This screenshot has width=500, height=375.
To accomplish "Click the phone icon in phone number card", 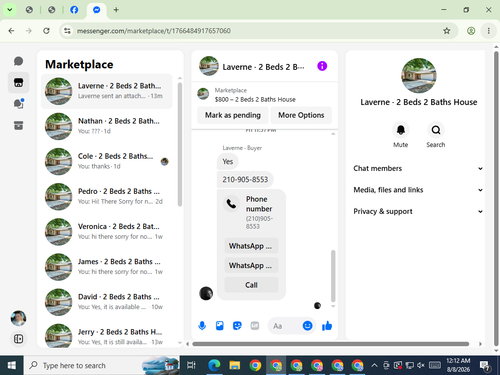I will tap(231, 203).
